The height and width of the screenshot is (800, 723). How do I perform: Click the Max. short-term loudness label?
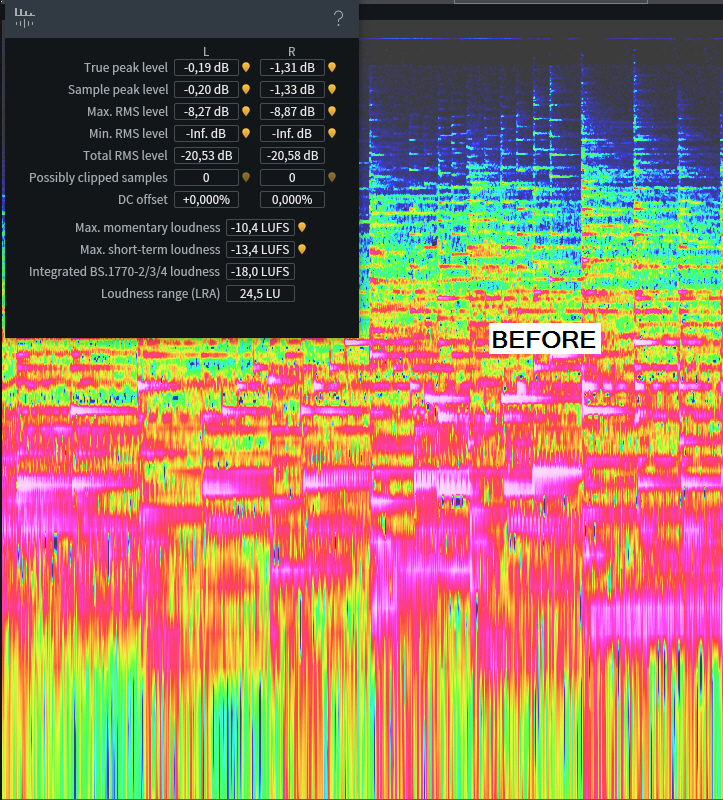coord(150,249)
